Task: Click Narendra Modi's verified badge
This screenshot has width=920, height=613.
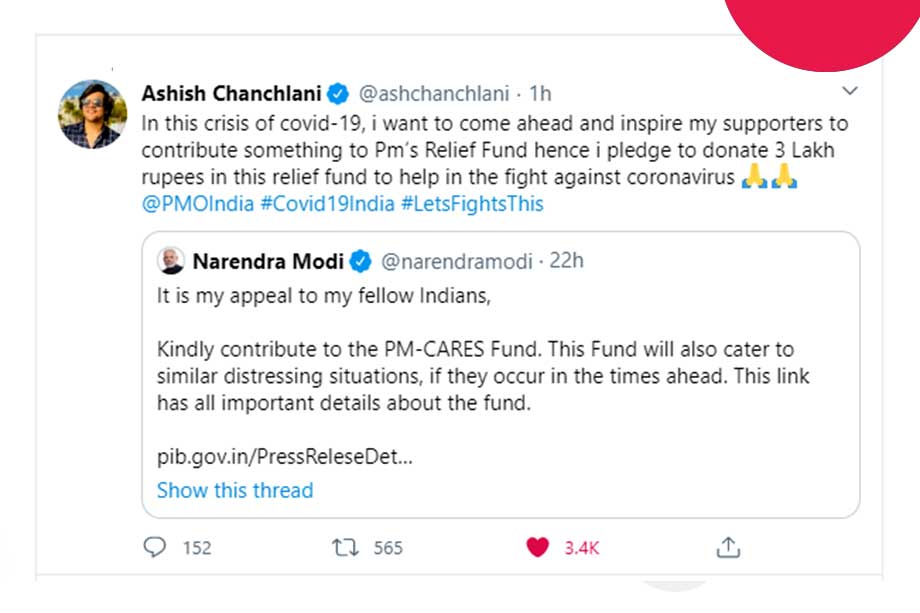Action: [x=360, y=262]
